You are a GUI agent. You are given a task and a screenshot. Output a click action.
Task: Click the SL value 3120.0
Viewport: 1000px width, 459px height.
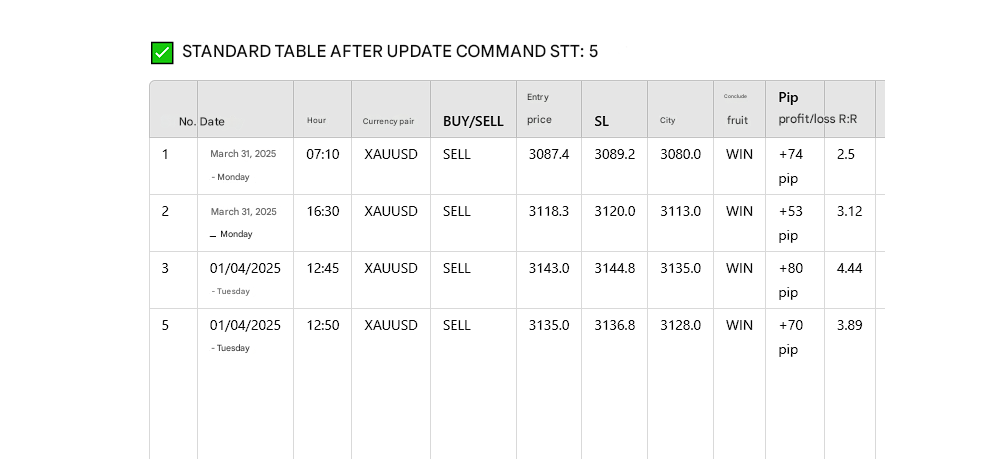coord(614,211)
